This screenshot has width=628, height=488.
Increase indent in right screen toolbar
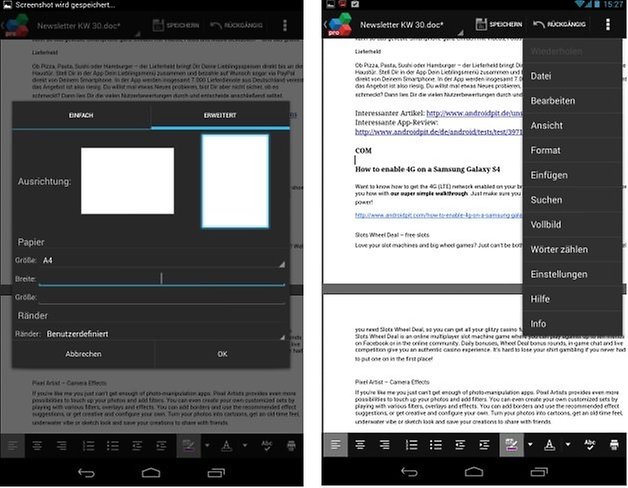(484, 445)
